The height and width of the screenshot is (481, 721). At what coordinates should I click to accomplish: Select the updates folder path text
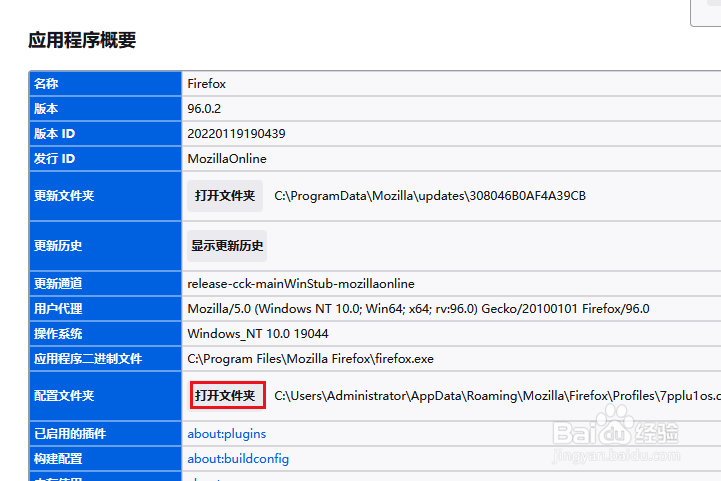click(x=430, y=196)
